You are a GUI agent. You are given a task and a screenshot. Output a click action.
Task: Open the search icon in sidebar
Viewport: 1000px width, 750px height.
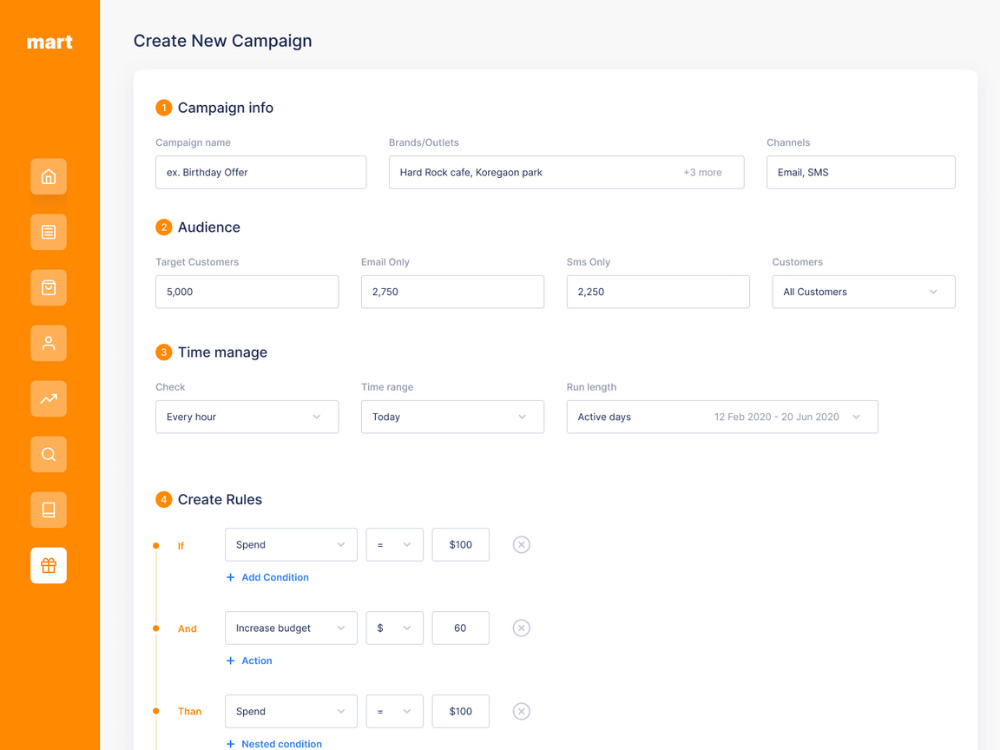[48, 454]
